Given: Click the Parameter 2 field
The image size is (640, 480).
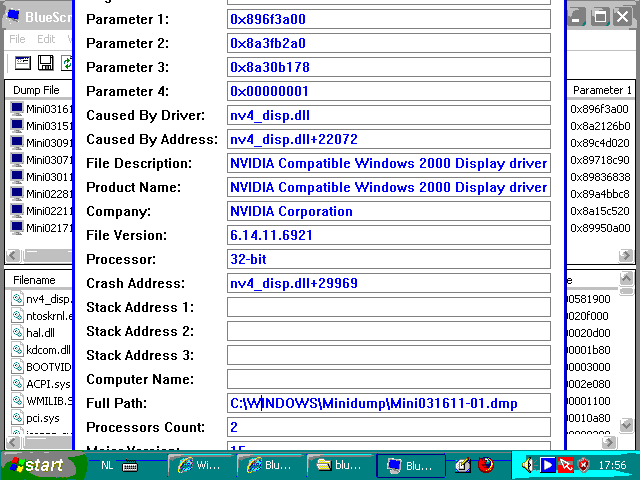Looking at the screenshot, I should click(389, 43).
